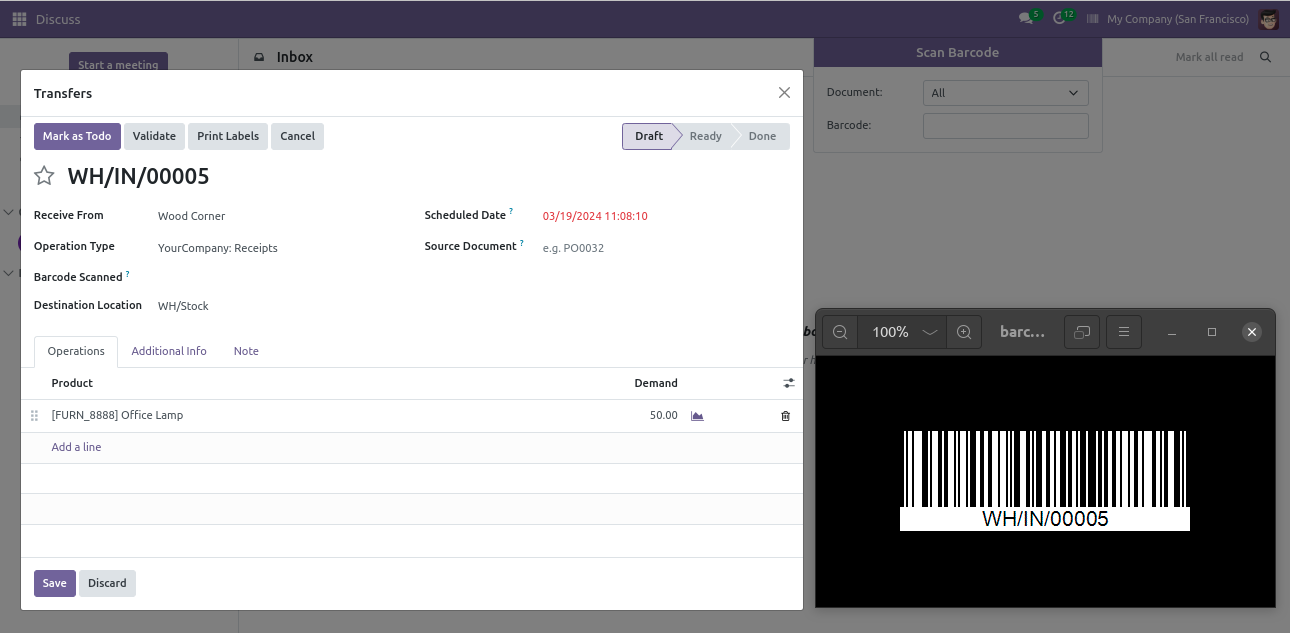Click the Discuss app title
This screenshot has height=633, width=1290.
(x=58, y=19)
